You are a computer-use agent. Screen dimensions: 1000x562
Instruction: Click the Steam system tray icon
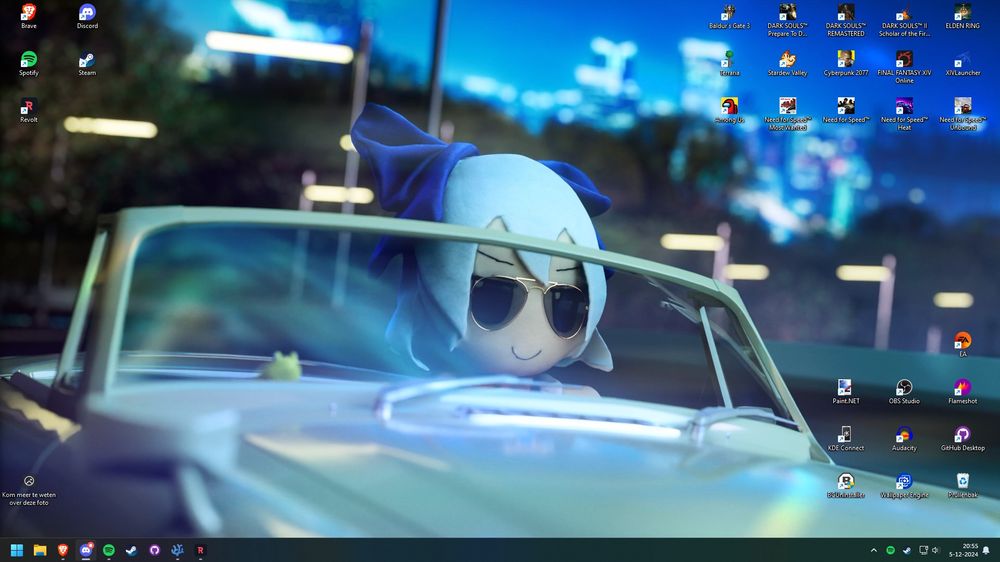907,550
